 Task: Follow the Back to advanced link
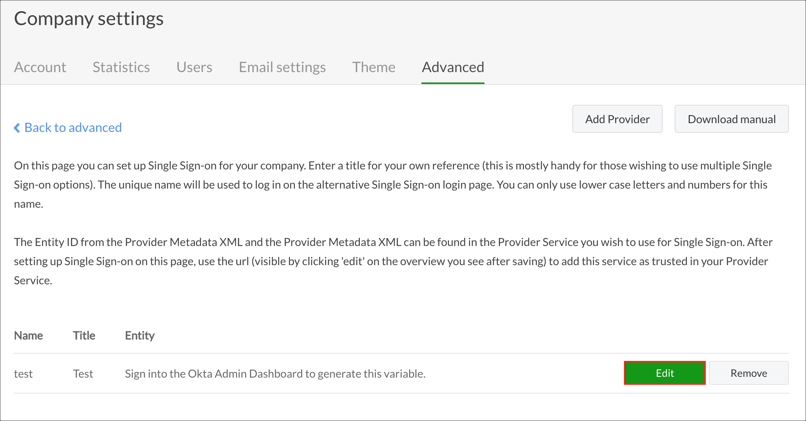point(73,128)
